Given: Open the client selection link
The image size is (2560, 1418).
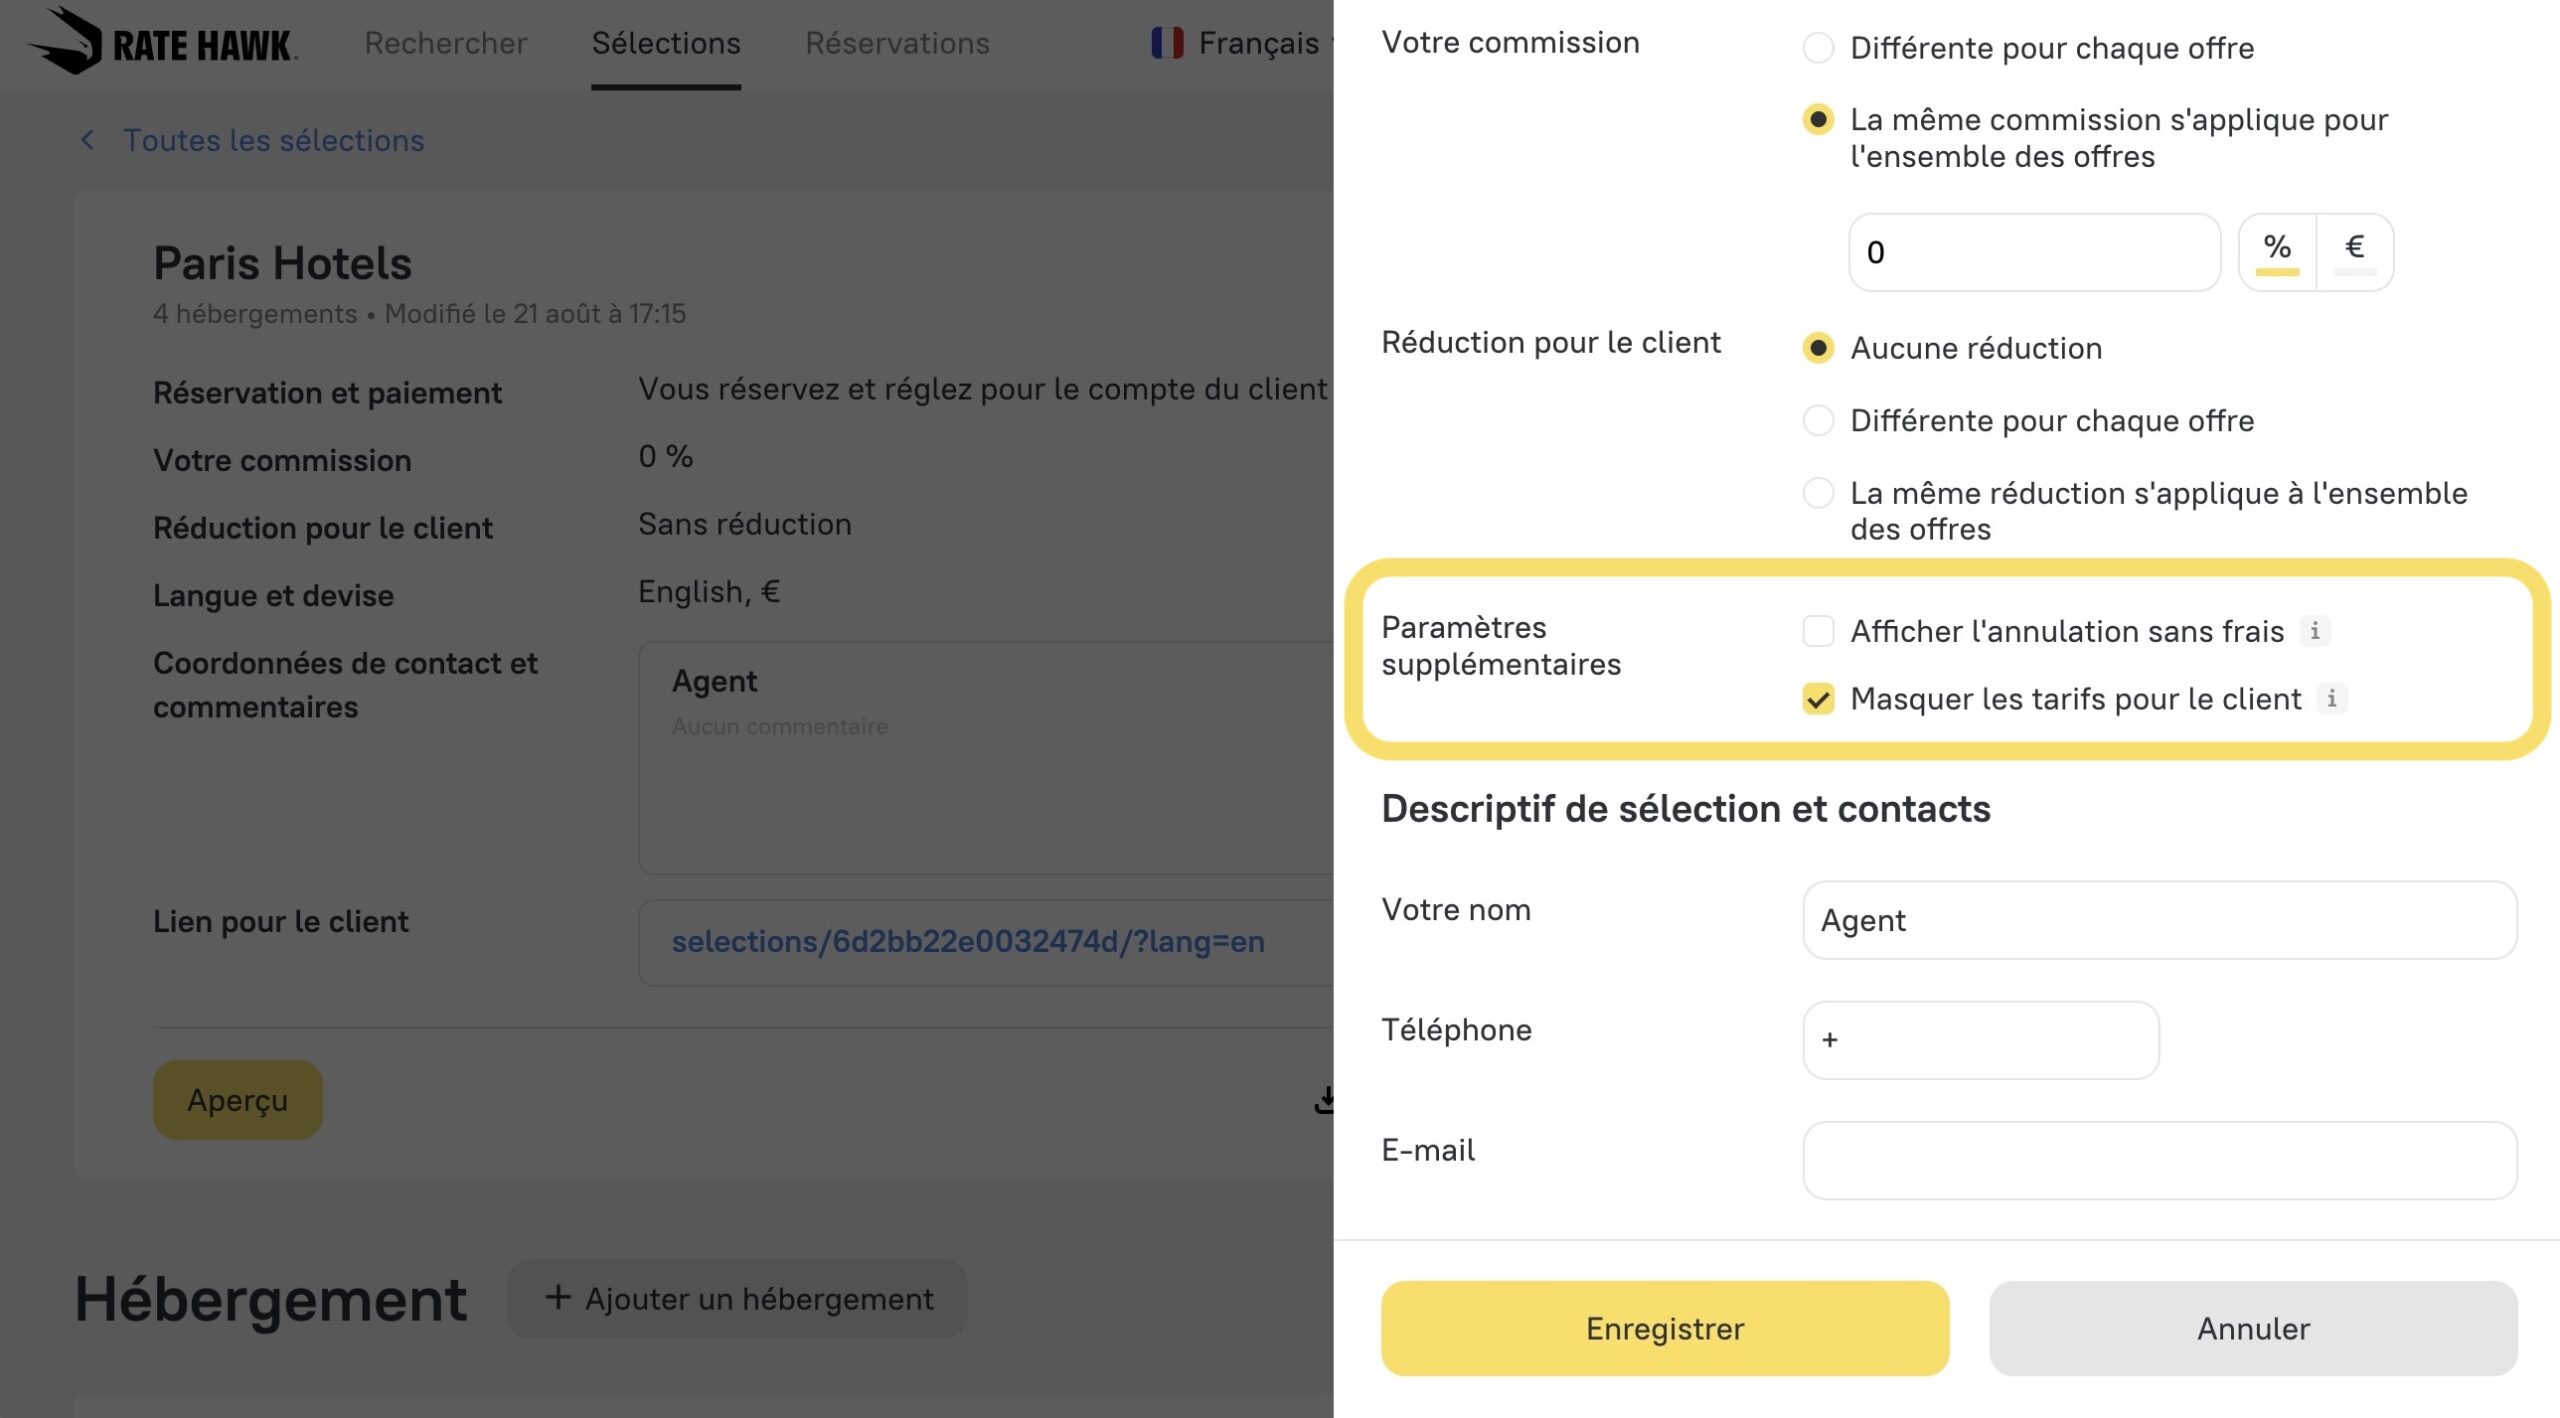Looking at the screenshot, I should tap(967, 941).
